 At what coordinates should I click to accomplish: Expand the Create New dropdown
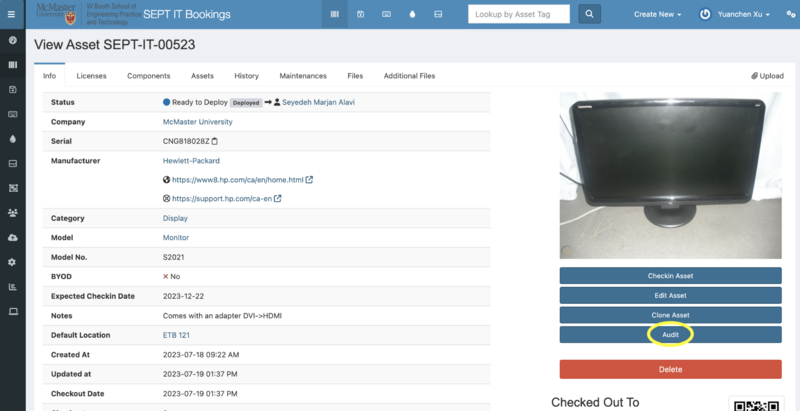coord(658,15)
